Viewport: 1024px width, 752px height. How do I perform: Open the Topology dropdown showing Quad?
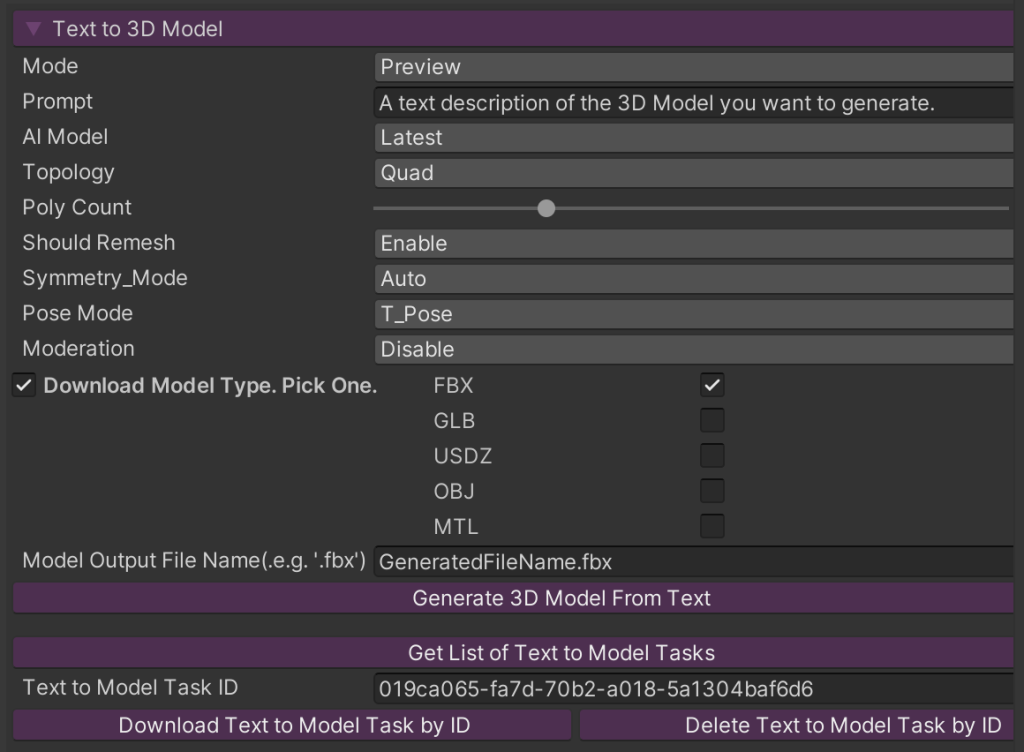(x=694, y=173)
